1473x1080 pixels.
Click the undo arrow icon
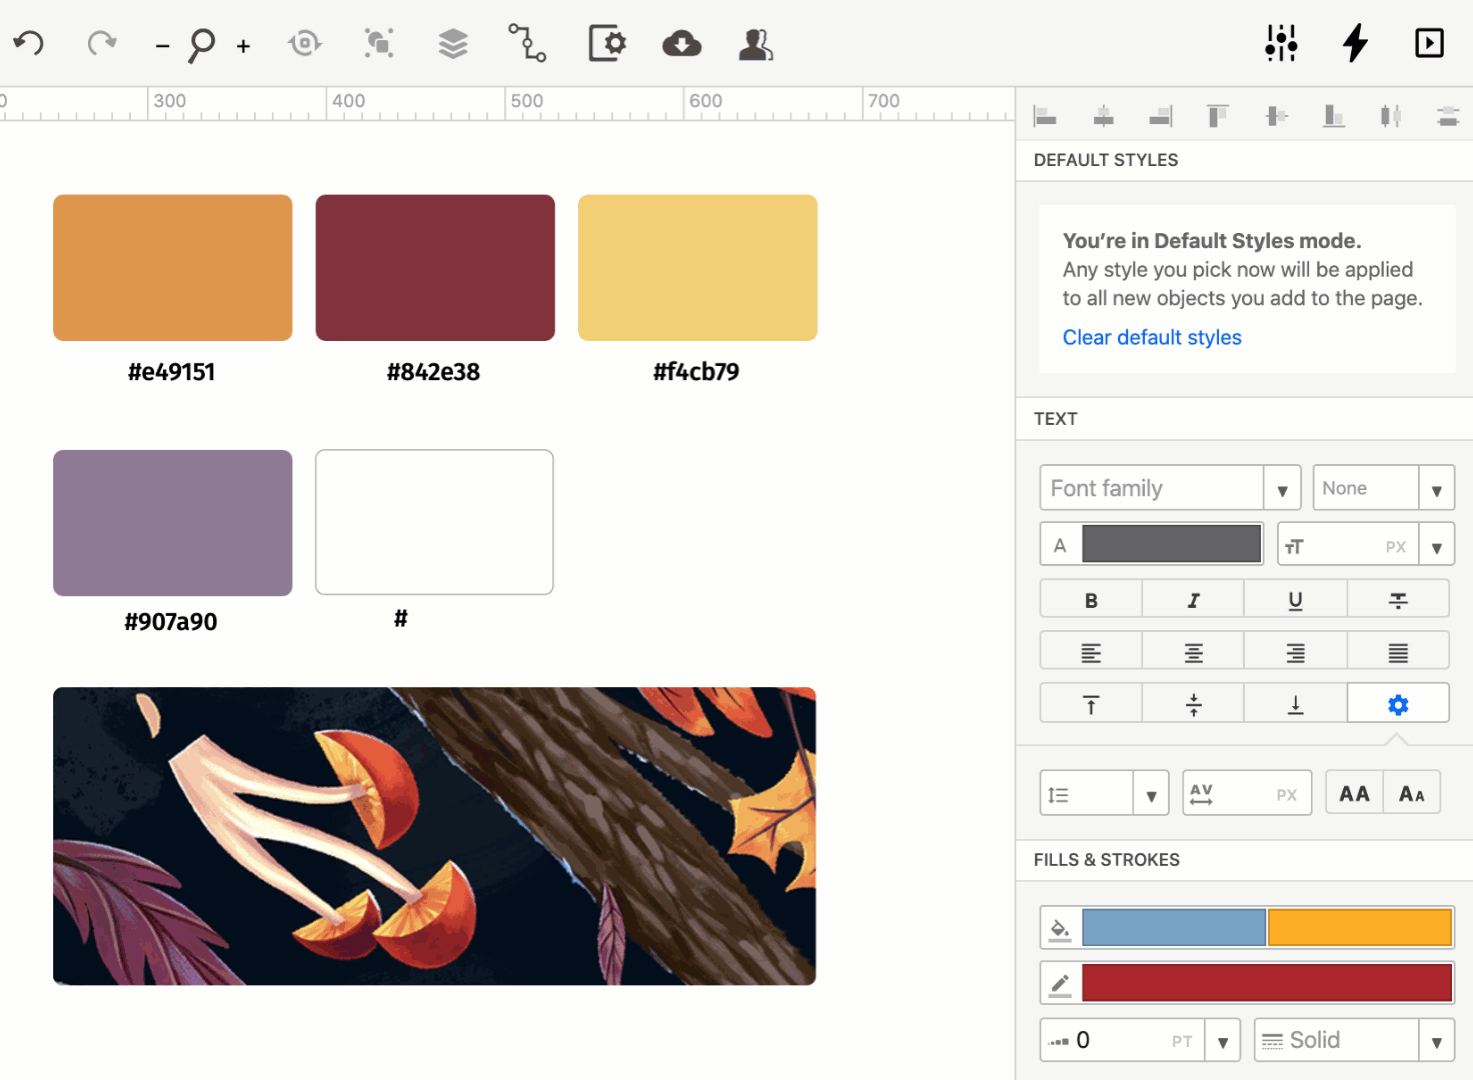click(x=29, y=44)
